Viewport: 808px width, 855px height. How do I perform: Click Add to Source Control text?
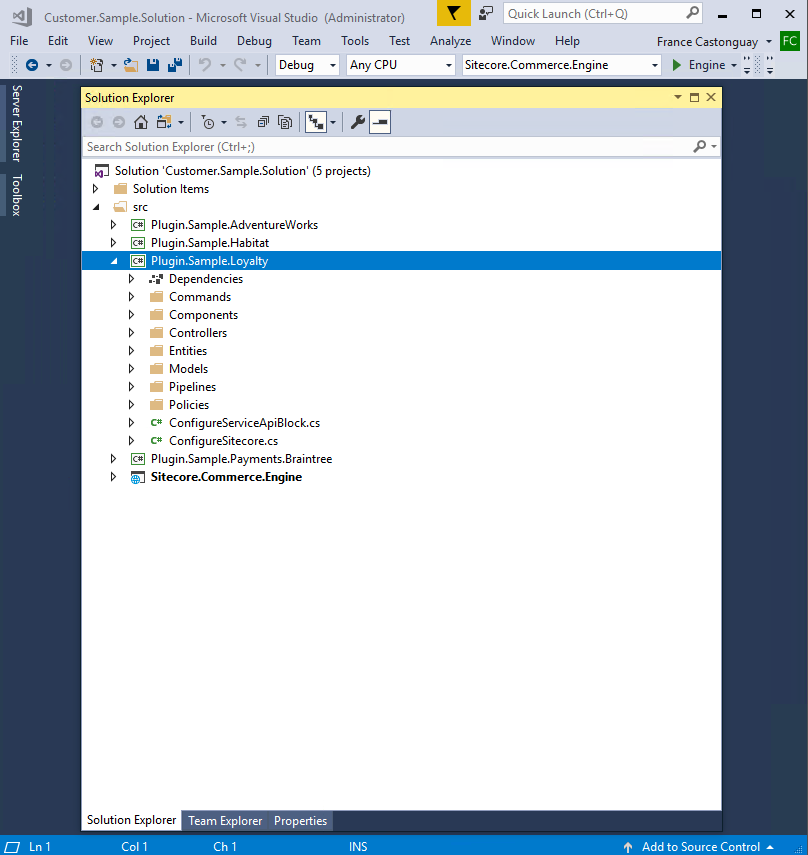[x=701, y=847]
